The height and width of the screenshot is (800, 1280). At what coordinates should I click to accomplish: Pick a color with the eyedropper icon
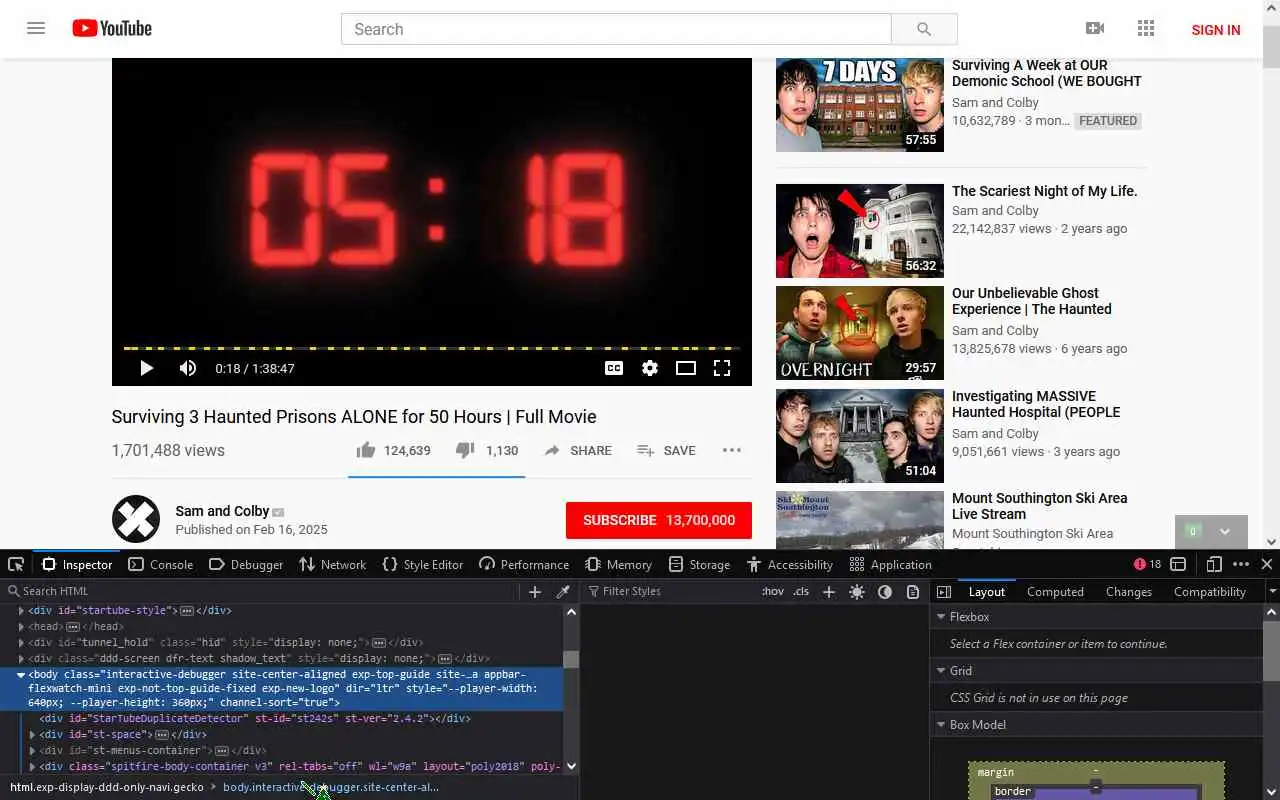tap(563, 592)
